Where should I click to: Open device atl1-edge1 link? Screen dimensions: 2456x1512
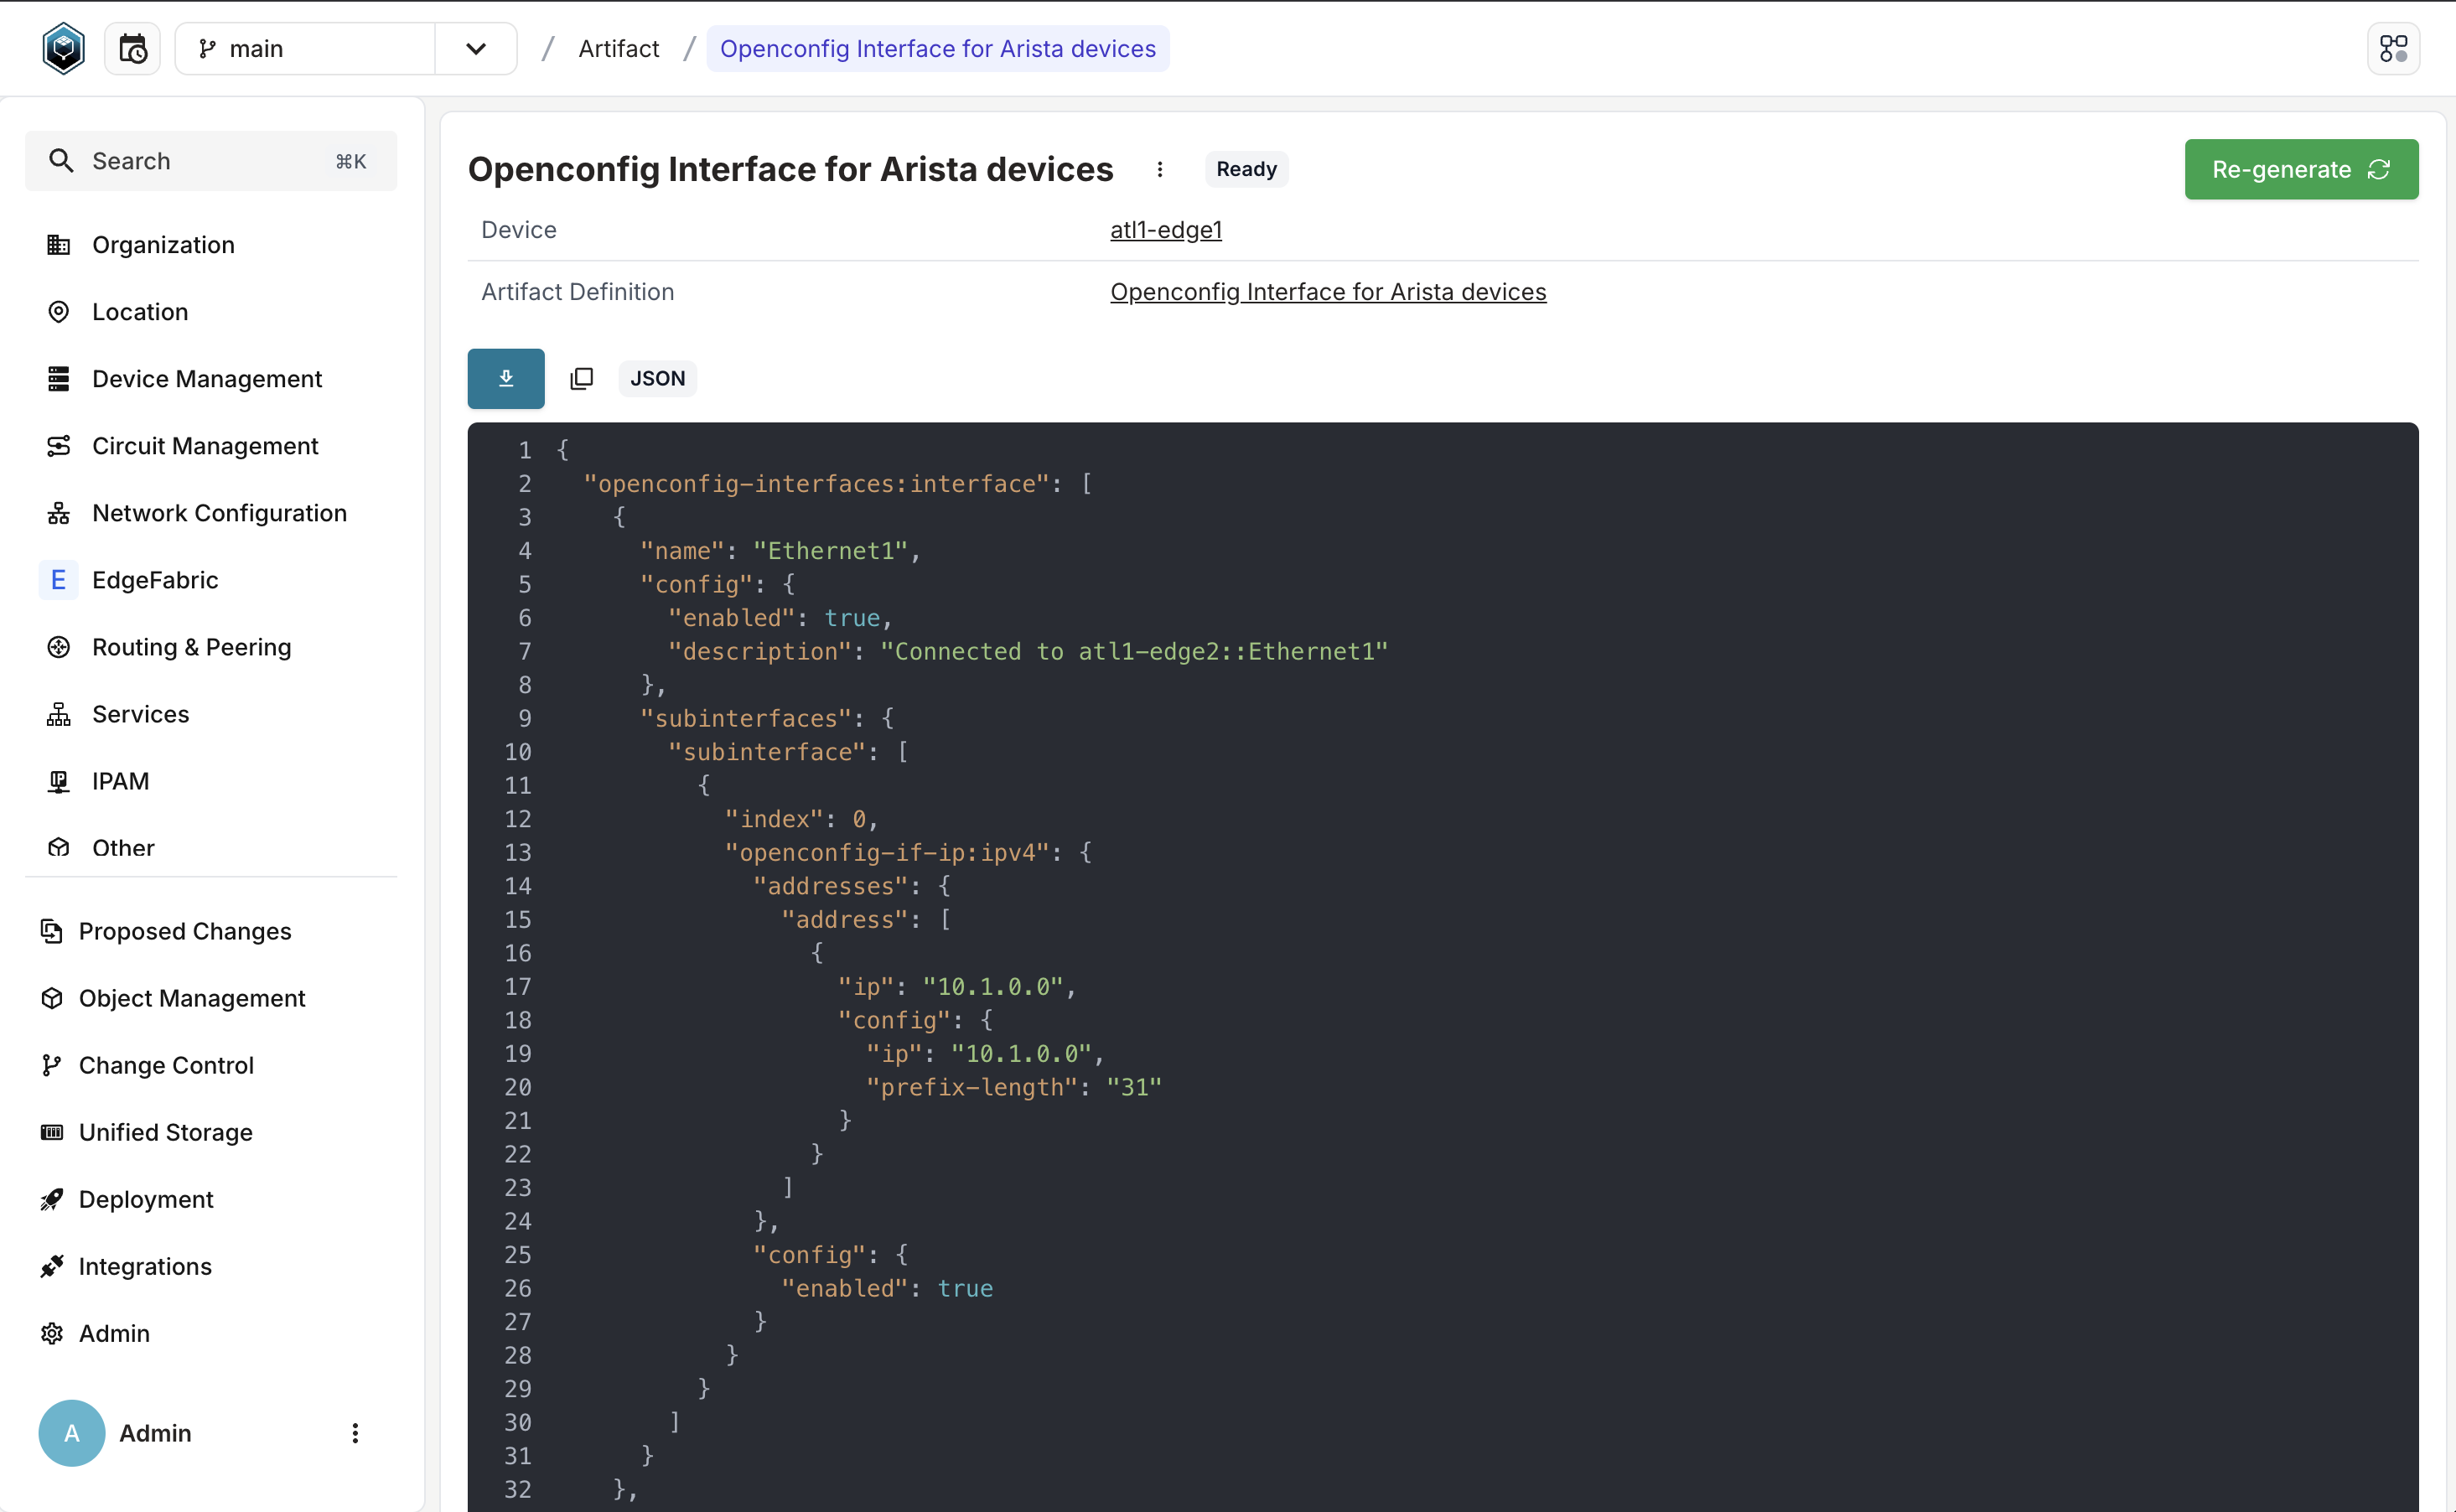pos(1165,230)
